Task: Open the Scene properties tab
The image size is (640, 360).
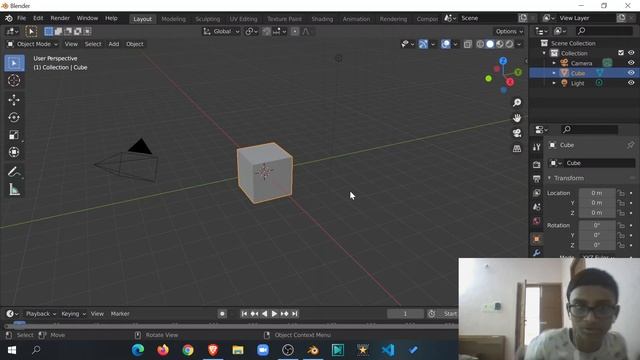Action: coord(537,207)
